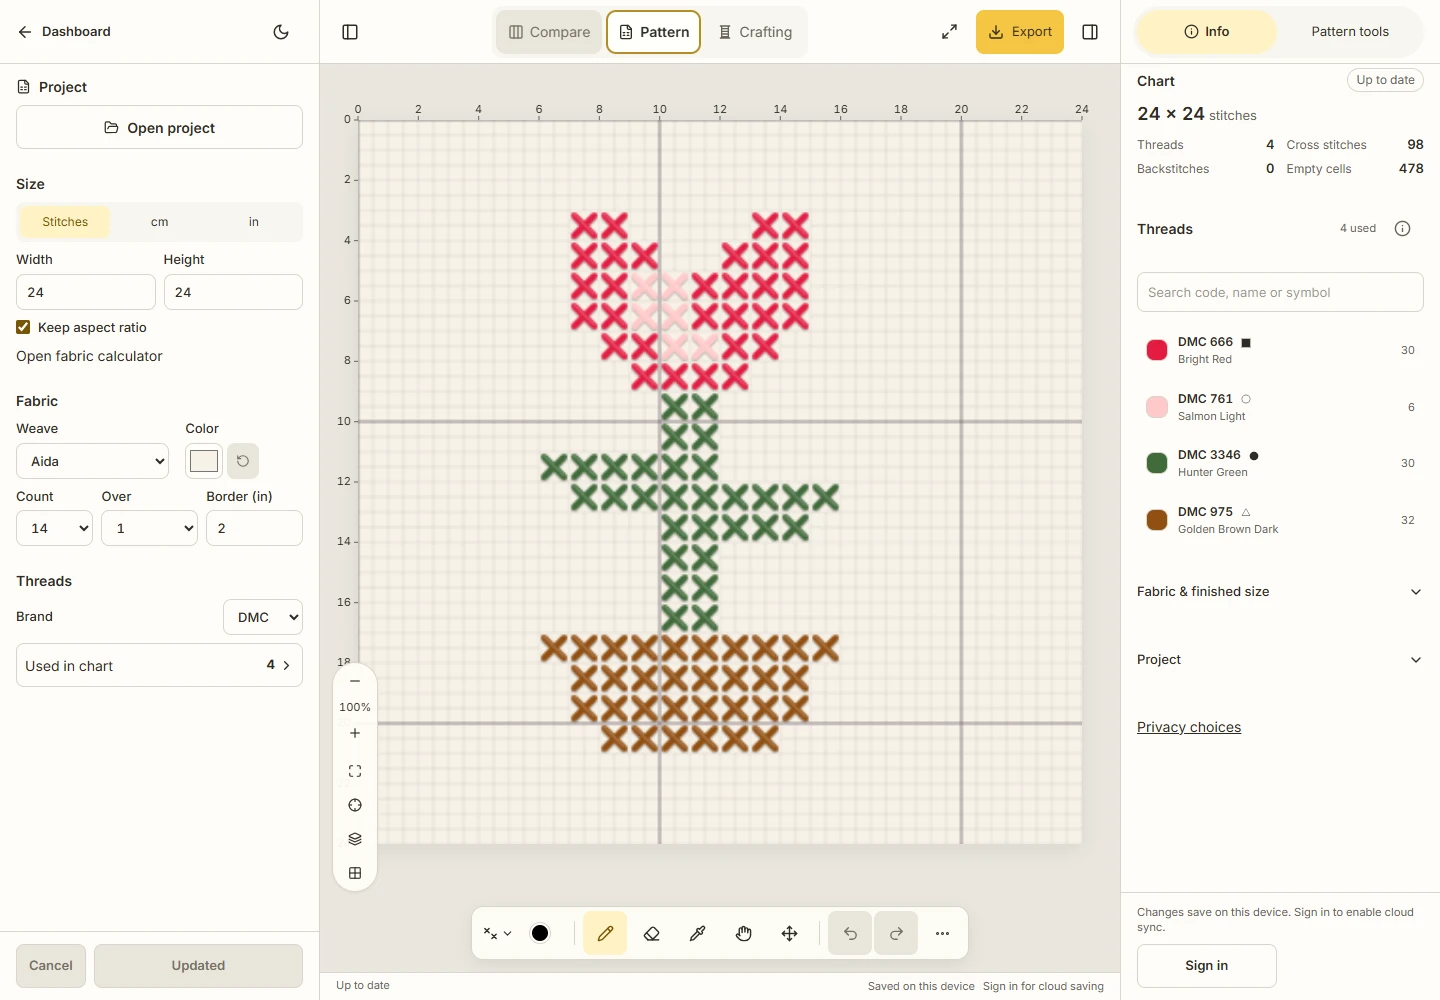Open the stitch type dropdown in toolbar
The image size is (1440, 1000).
497,933
